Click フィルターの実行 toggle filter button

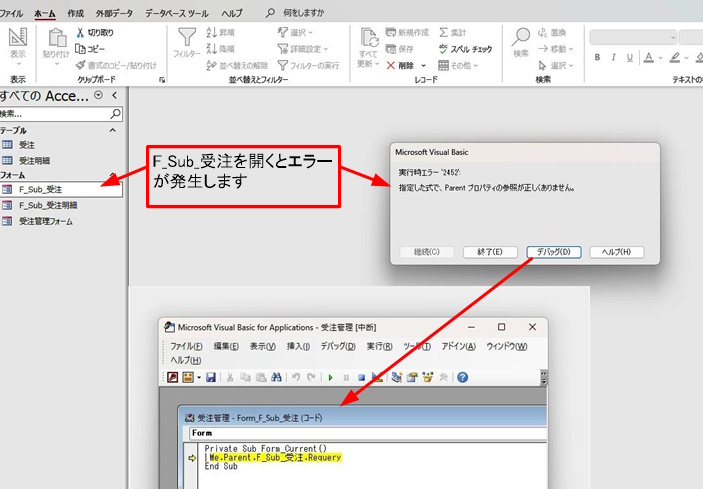coord(308,65)
